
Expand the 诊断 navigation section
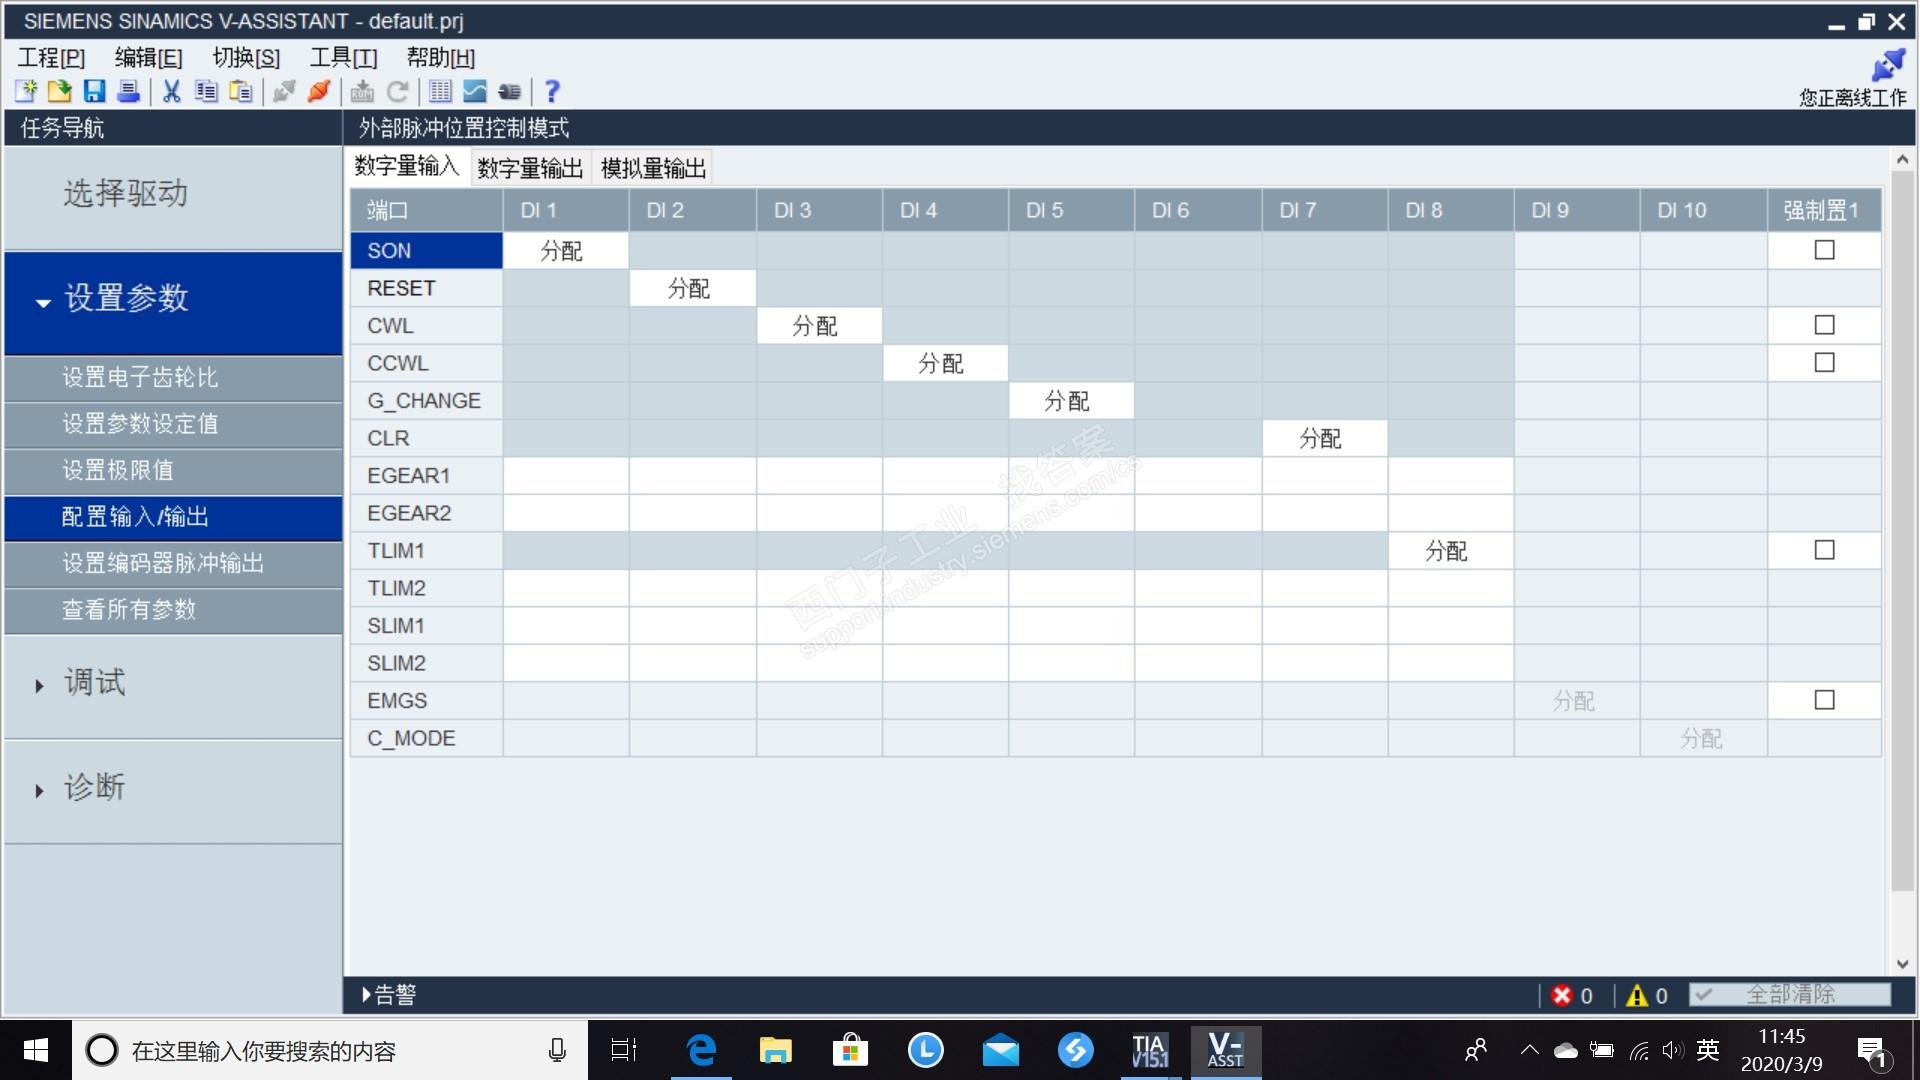94,789
